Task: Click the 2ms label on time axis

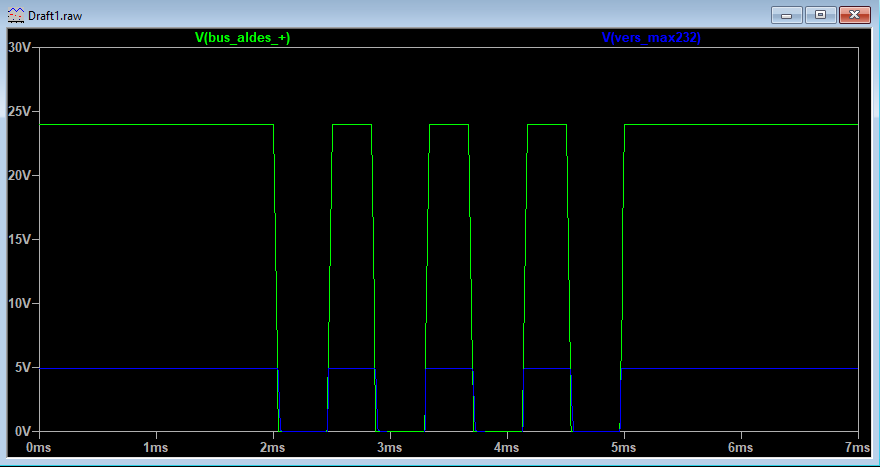Action: coord(273,448)
